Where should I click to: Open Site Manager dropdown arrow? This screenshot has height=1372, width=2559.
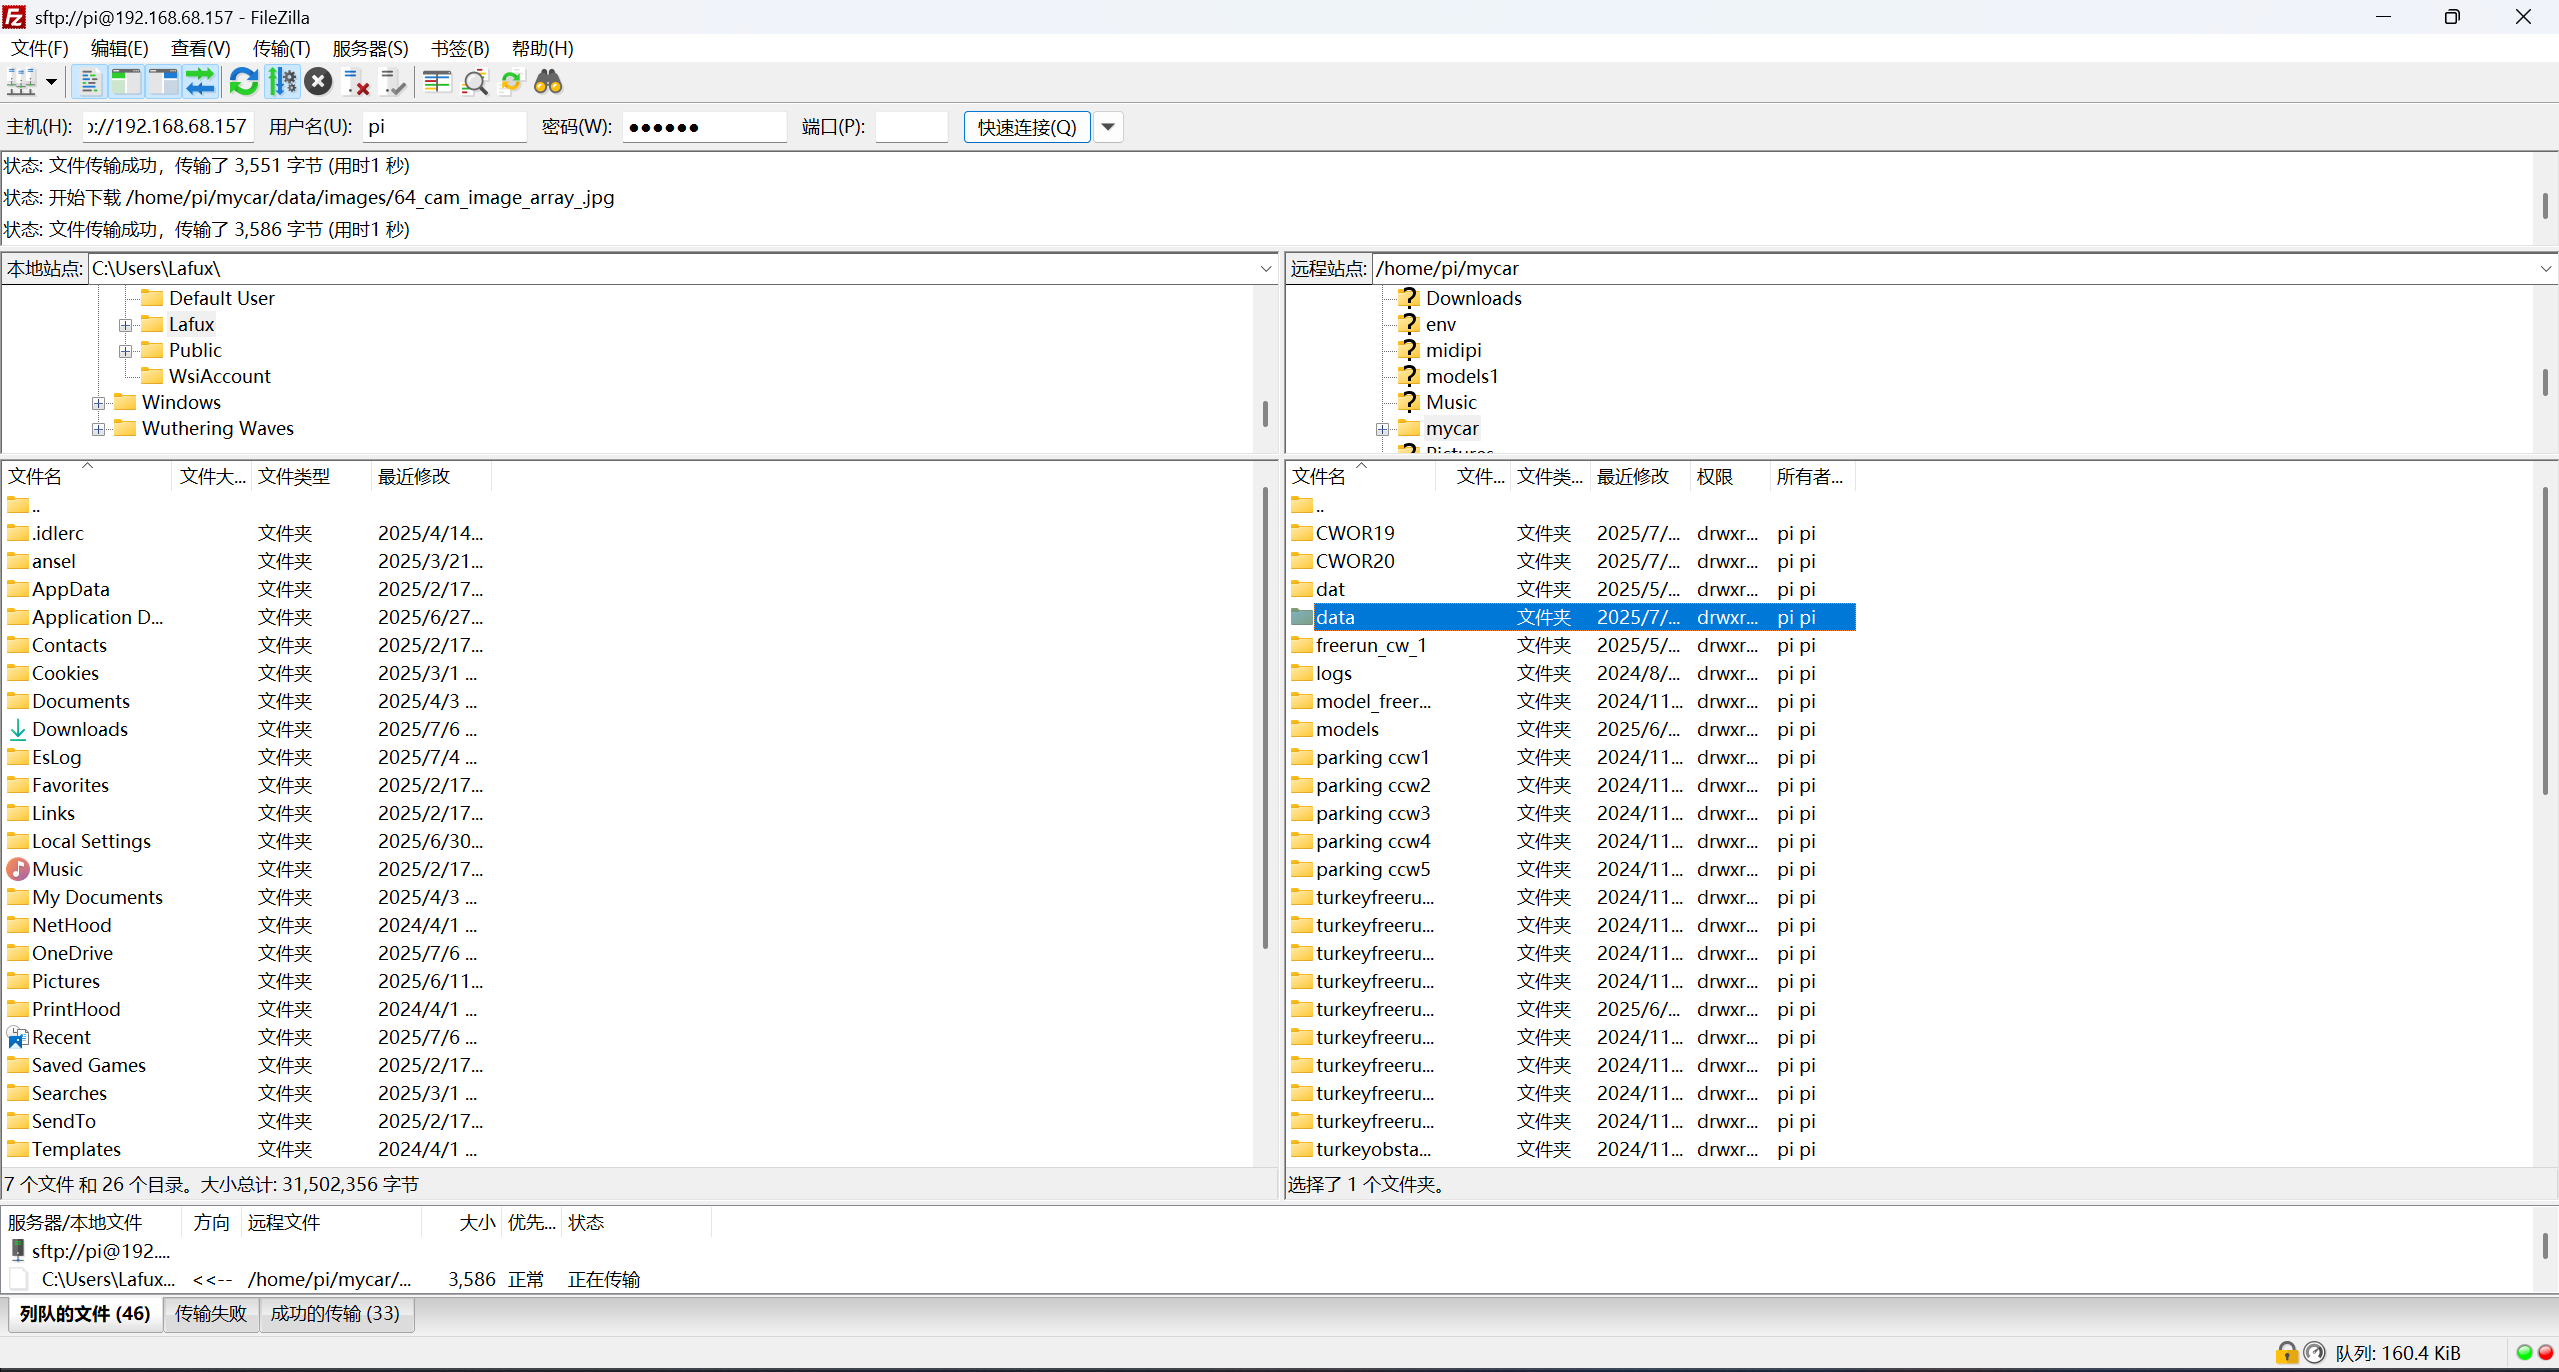pyautogui.click(x=51, y=82)
